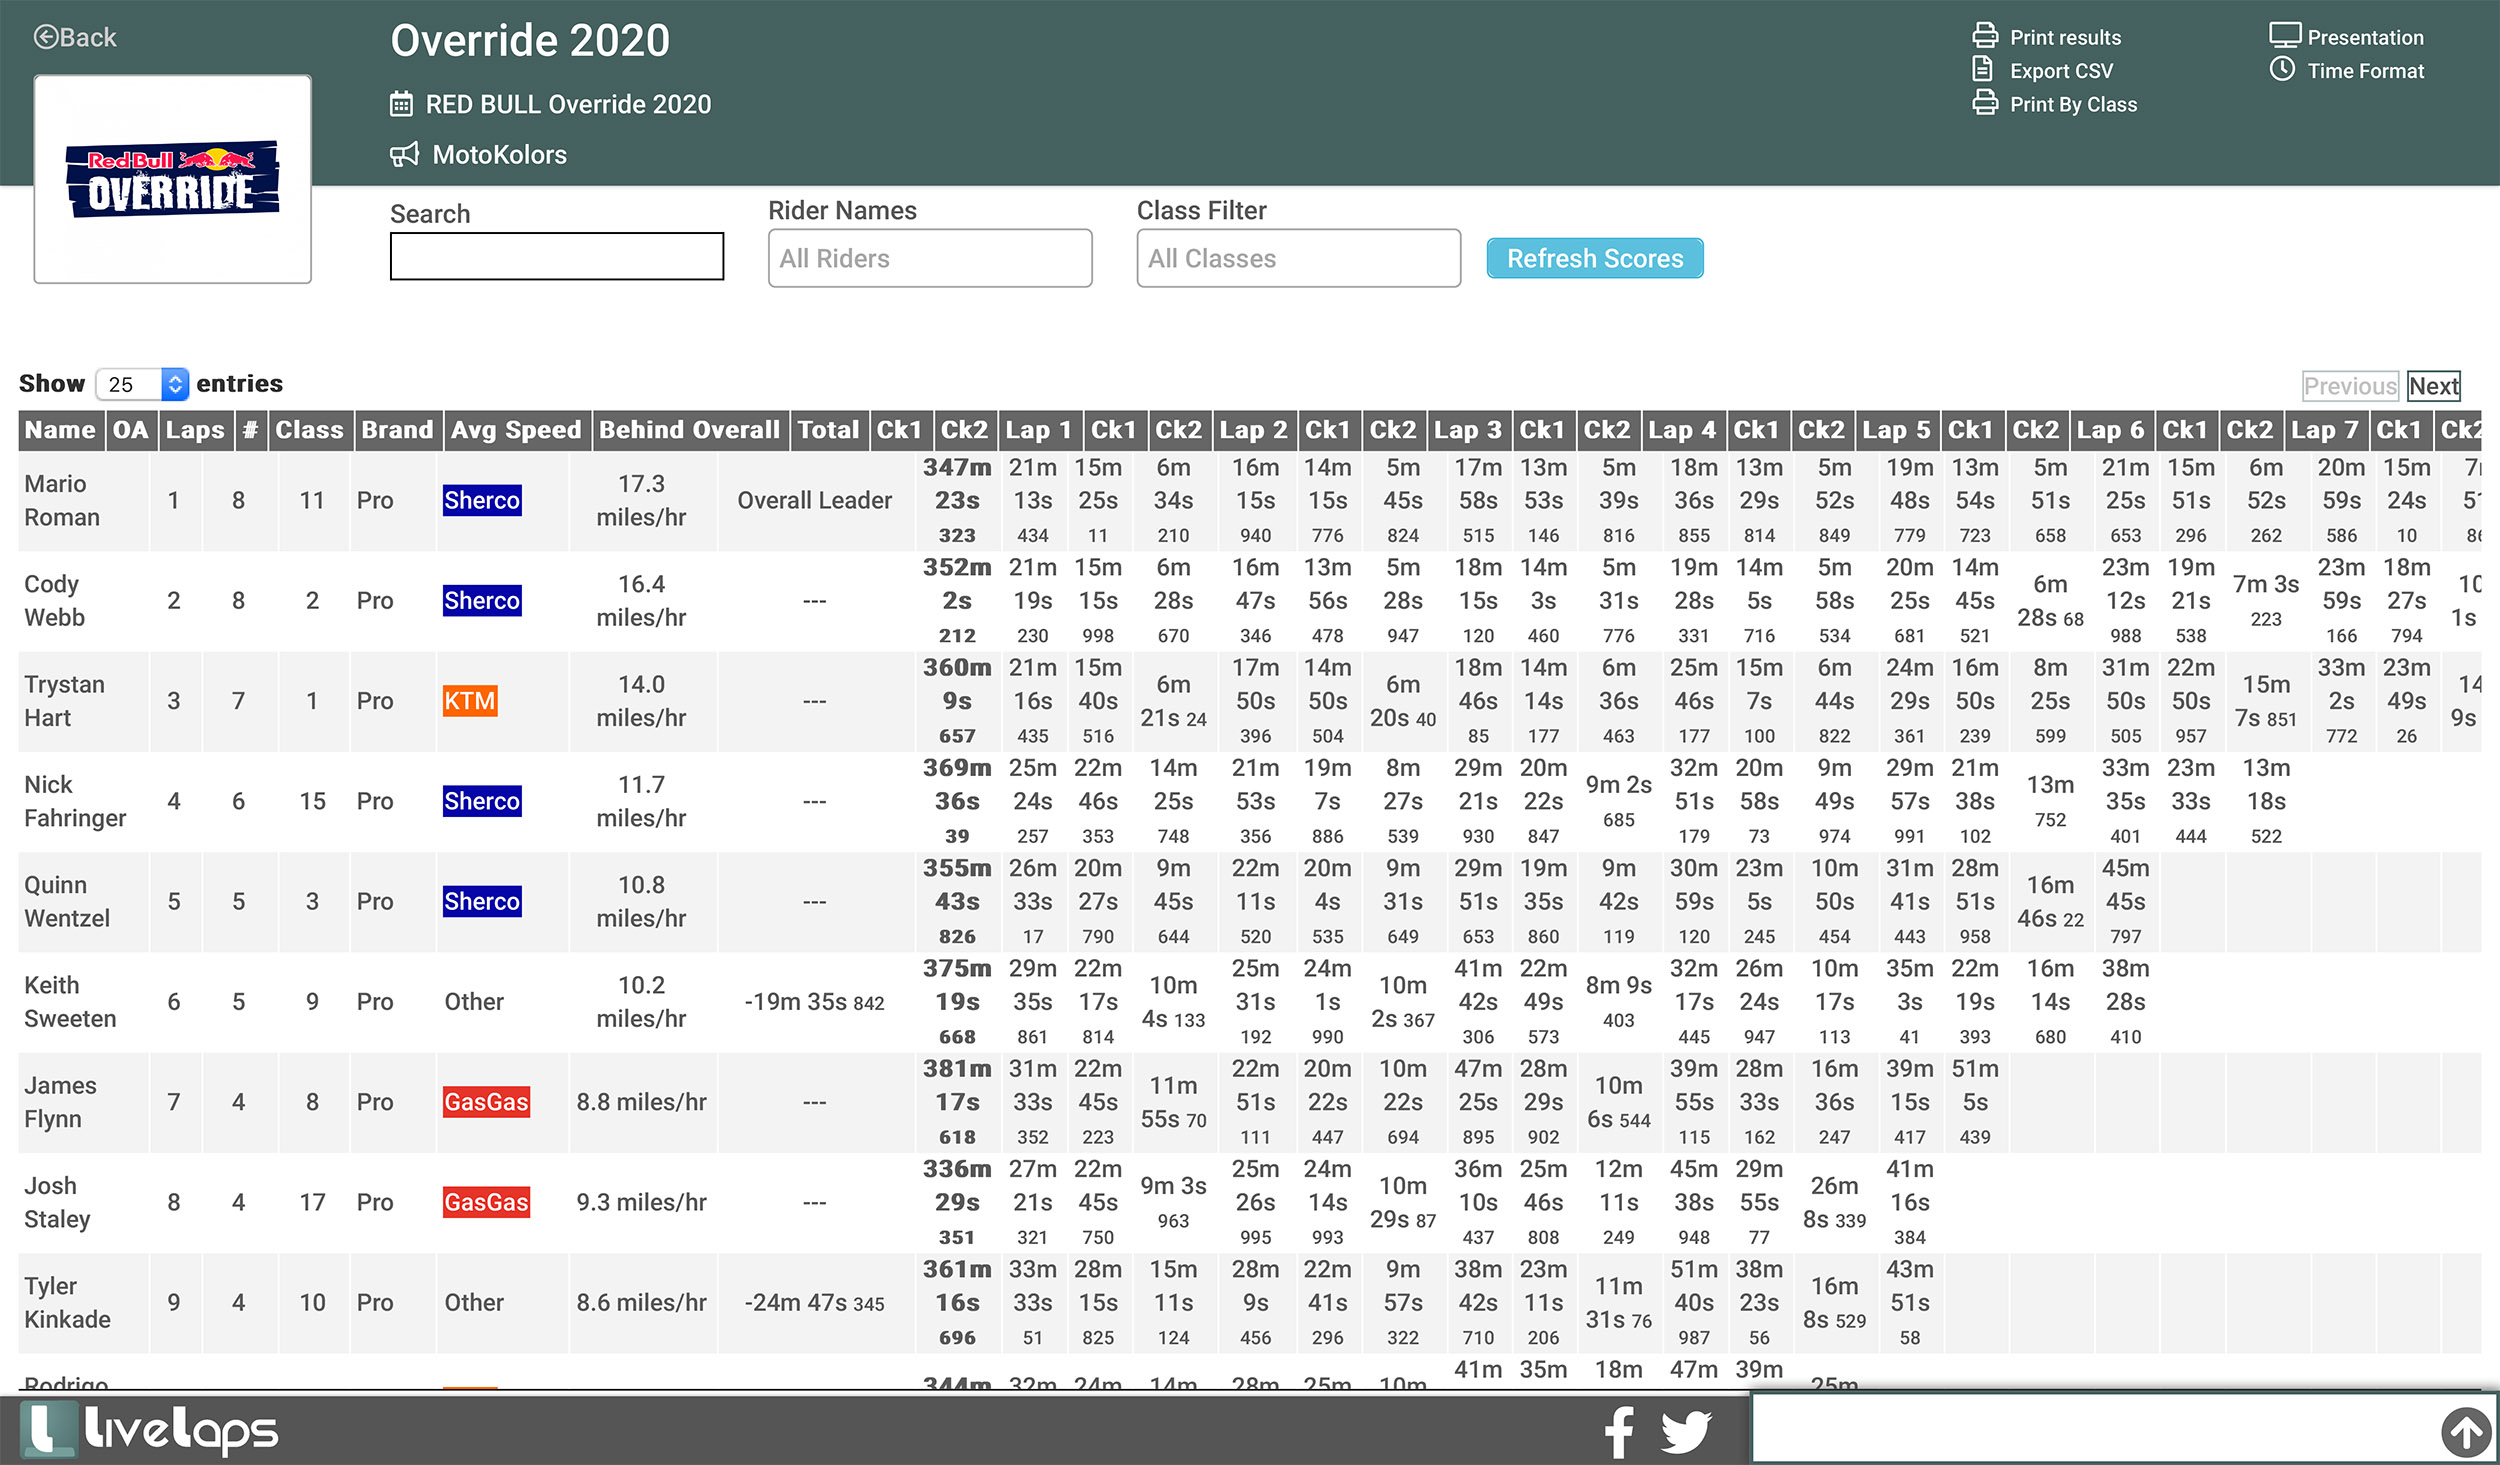2500x1465 pixels.
Task: Open the Twitter bird icon in footer
Action: (1686, 1431)
